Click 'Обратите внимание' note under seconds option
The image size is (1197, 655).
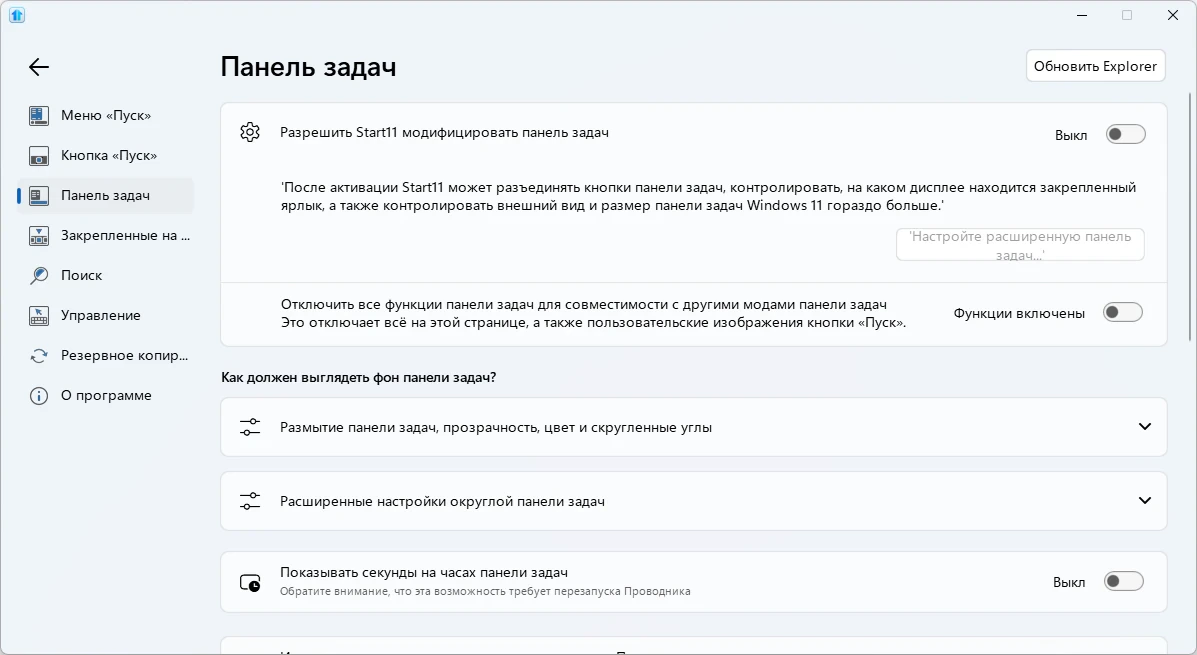point(486,592)
